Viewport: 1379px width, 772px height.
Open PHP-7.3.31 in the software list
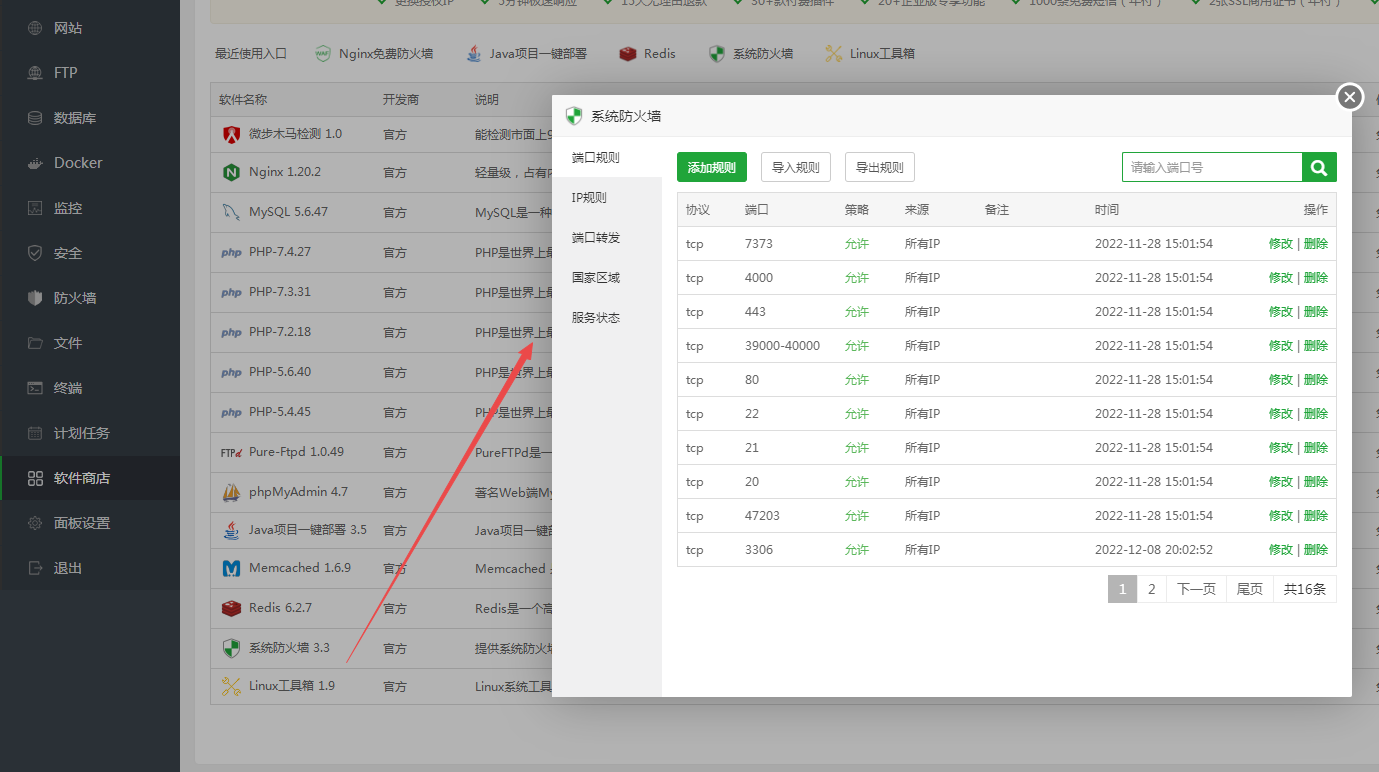(x=280, y=292)
